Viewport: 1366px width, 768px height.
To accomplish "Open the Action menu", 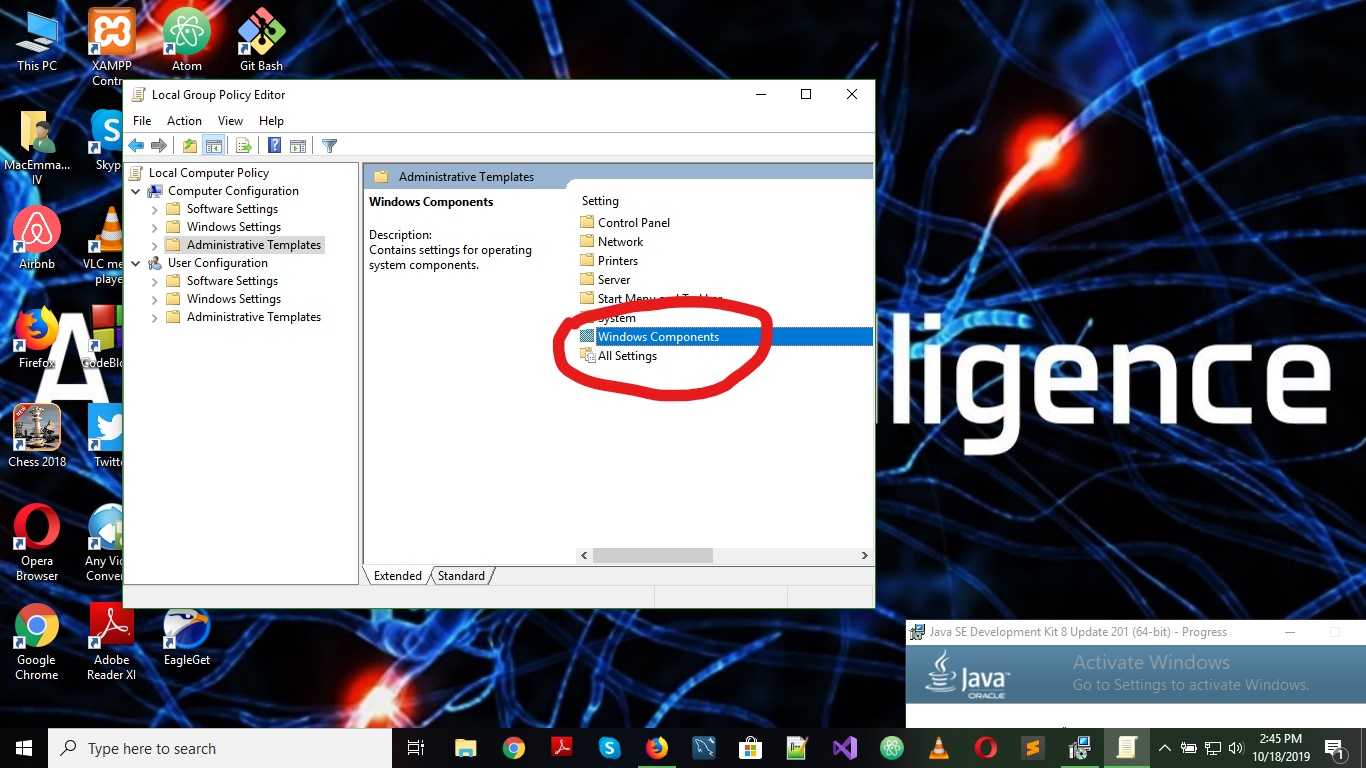I will pyautogui.click(x=184, y=120).
